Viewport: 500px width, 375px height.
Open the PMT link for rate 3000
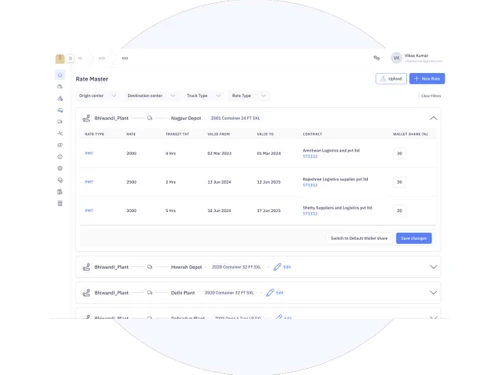point(89,211)
